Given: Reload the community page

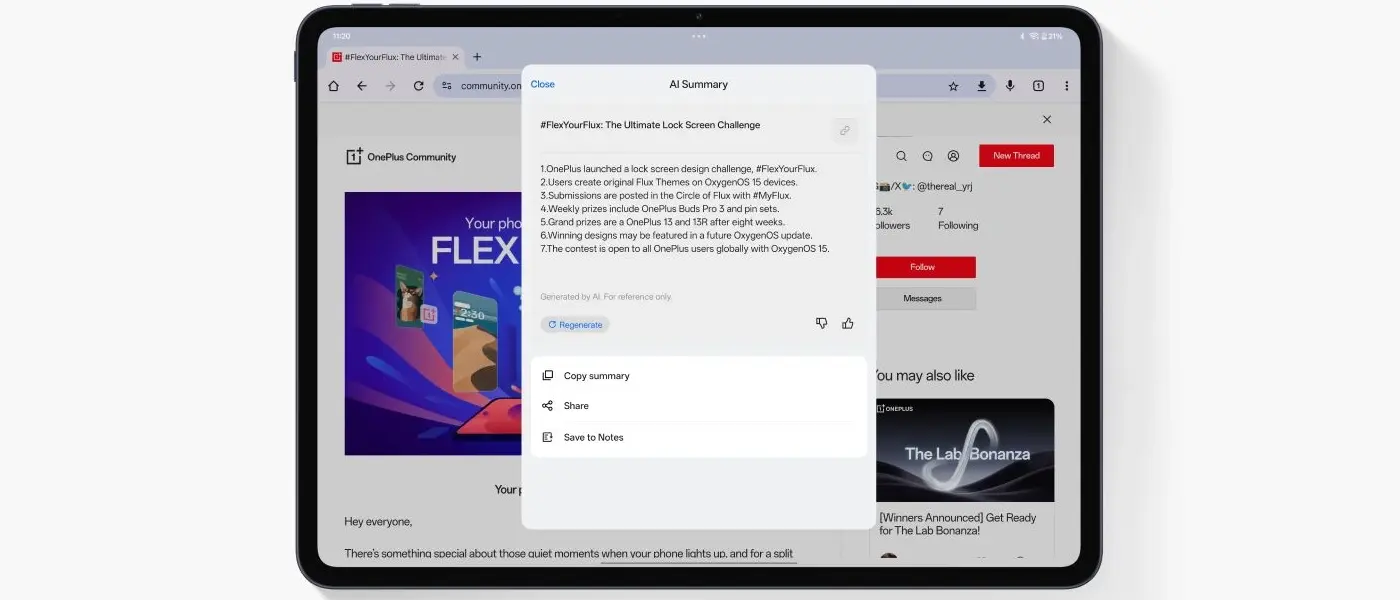Looking at the screenshot, I should [x=418, y=86].
